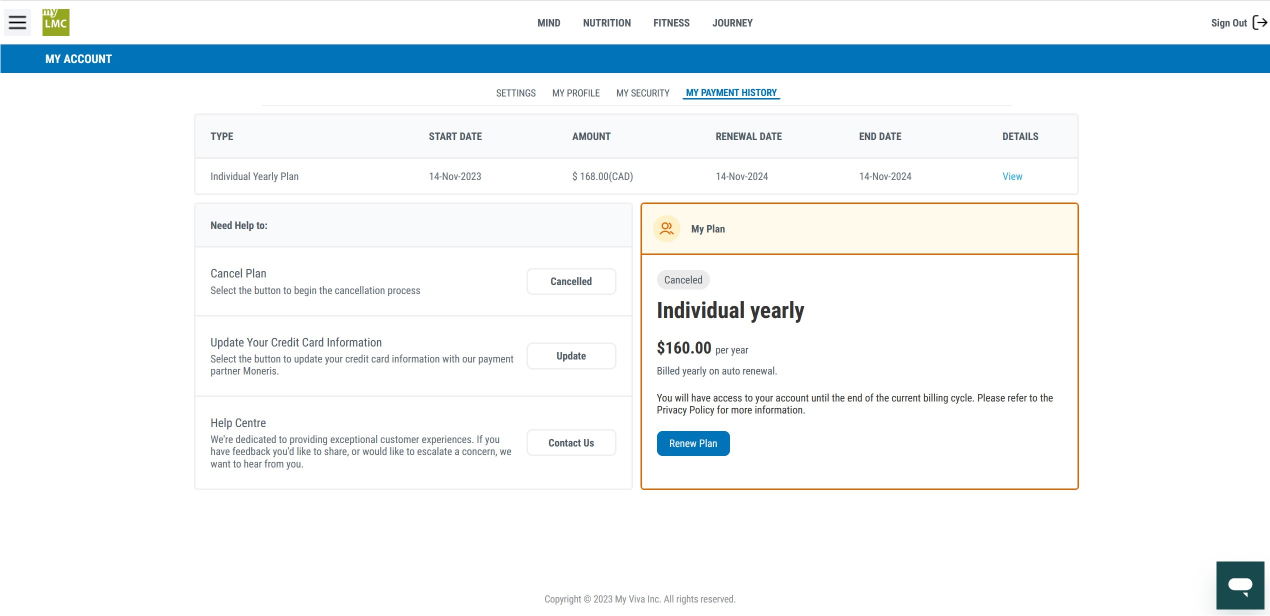Click the Sign Out text link
1270x616 pixels.
[1229, 23]
